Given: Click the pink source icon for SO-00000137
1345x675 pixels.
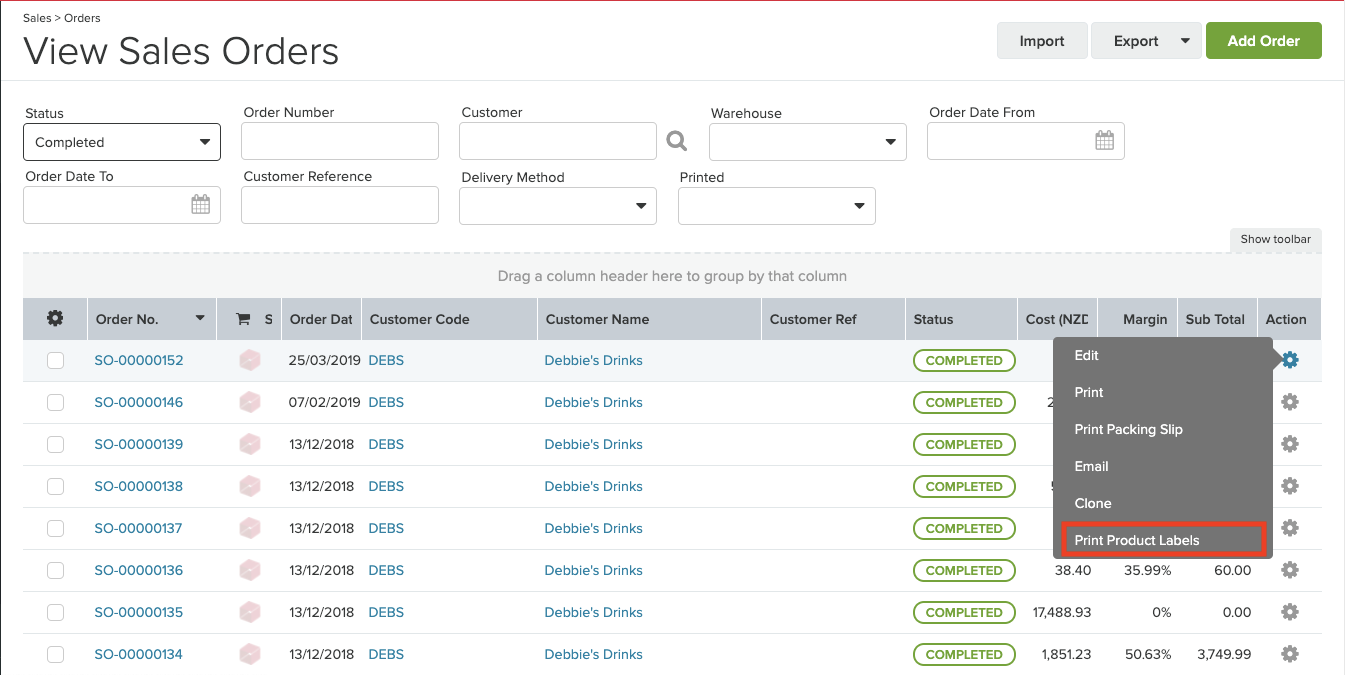Looking at the screenshot, I should (x=250, y=528).
